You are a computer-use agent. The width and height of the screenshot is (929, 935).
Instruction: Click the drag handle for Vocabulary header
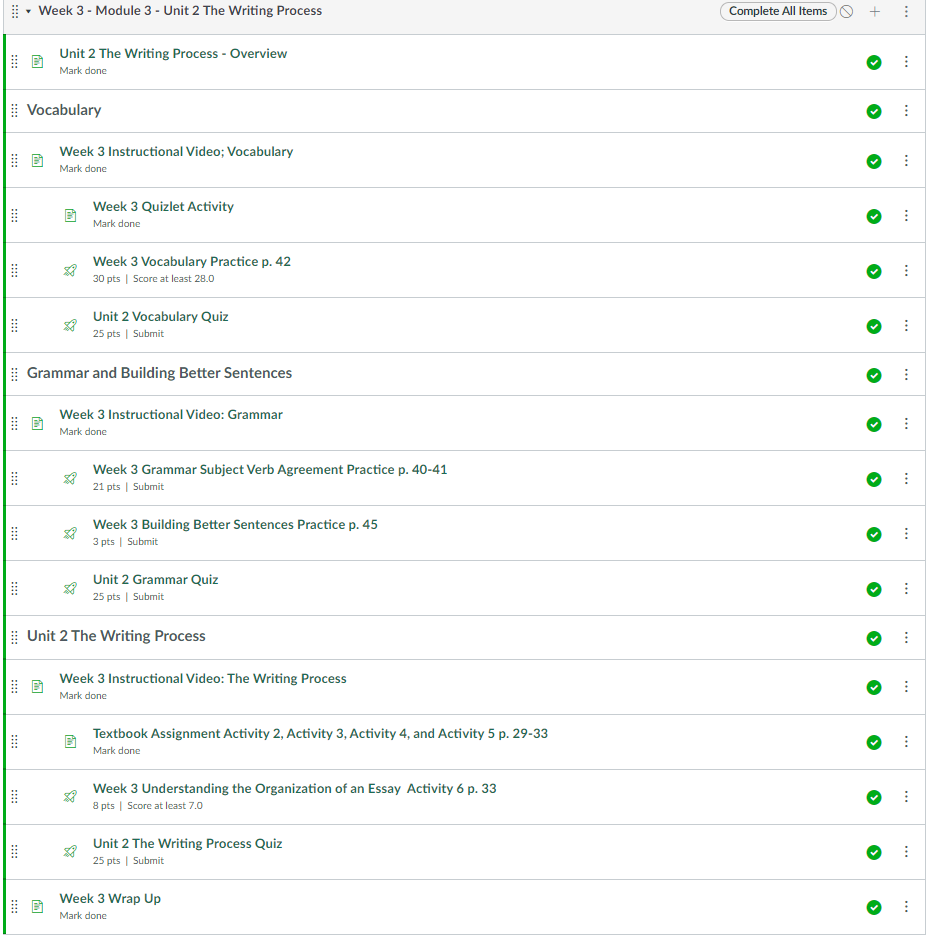(14, 111)
